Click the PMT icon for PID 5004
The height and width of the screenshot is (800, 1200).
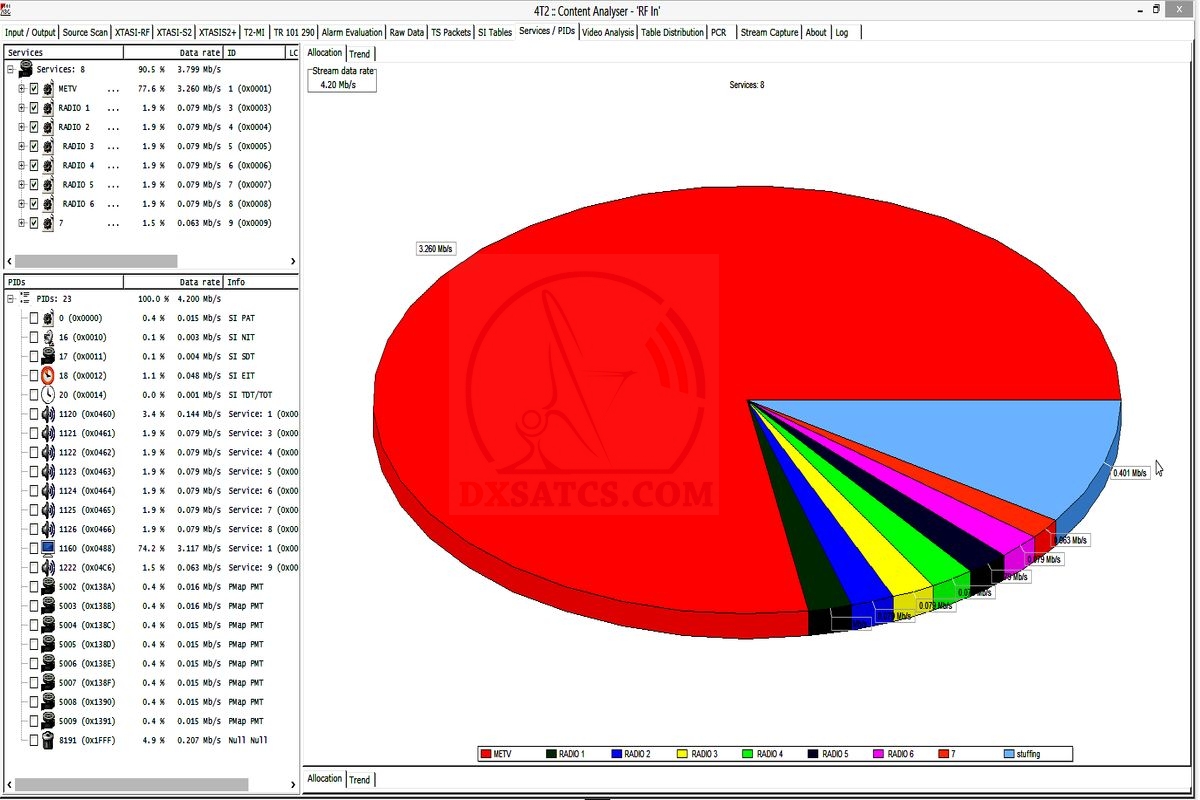point(47,625)
